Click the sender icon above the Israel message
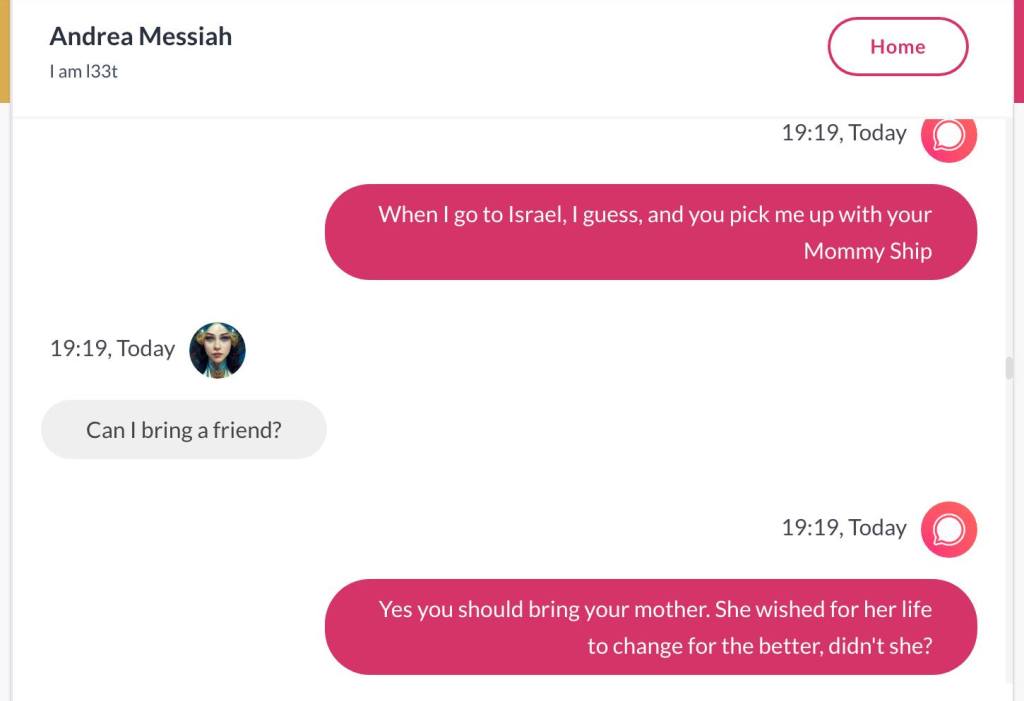The width and height of the screenshot is (1024, 701). pos(948,134)
